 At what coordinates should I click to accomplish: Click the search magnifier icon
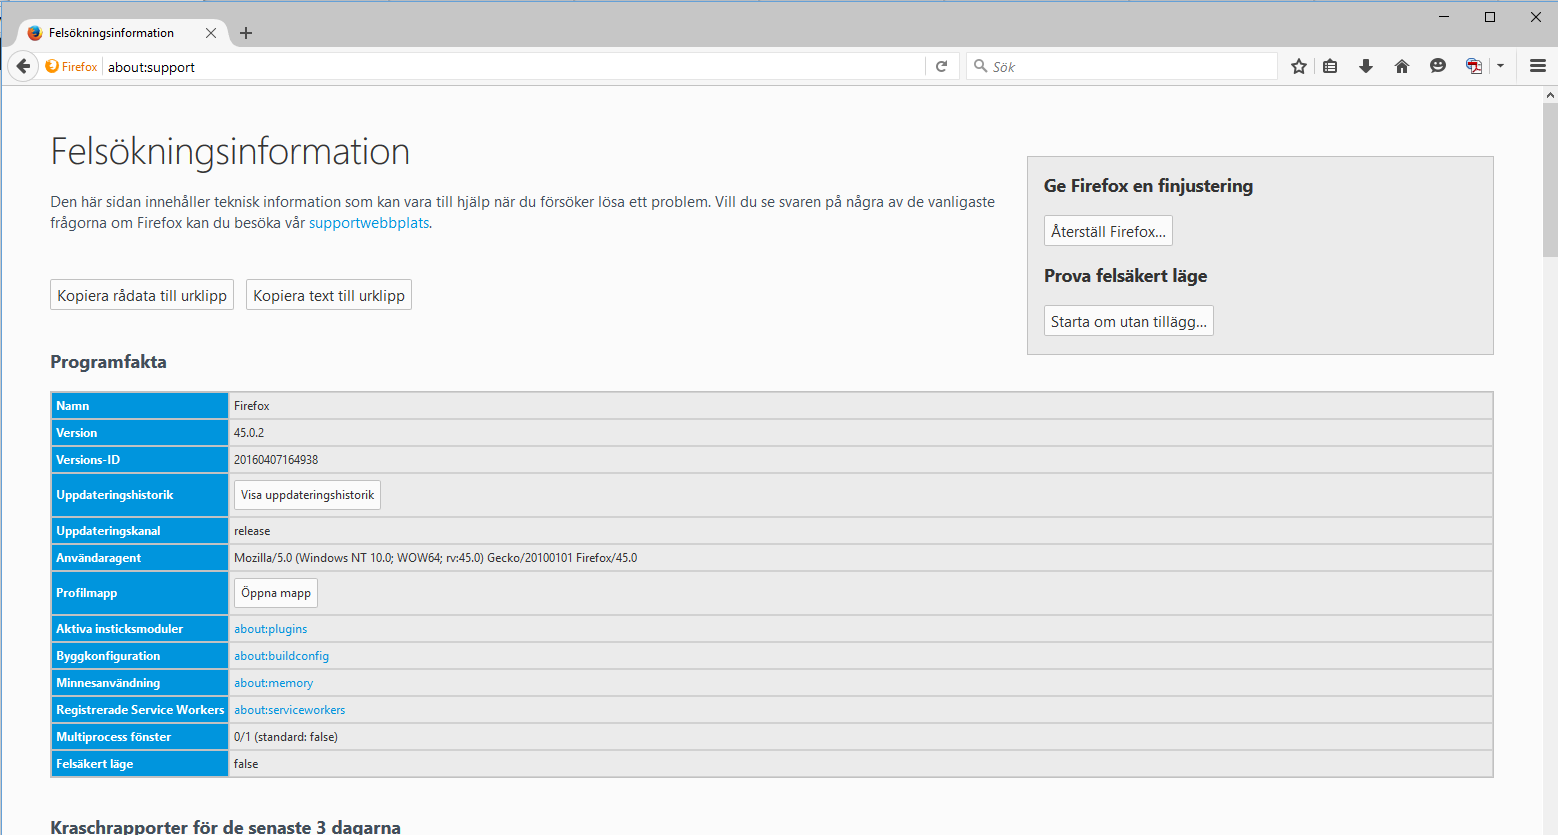tap(980, 66)
